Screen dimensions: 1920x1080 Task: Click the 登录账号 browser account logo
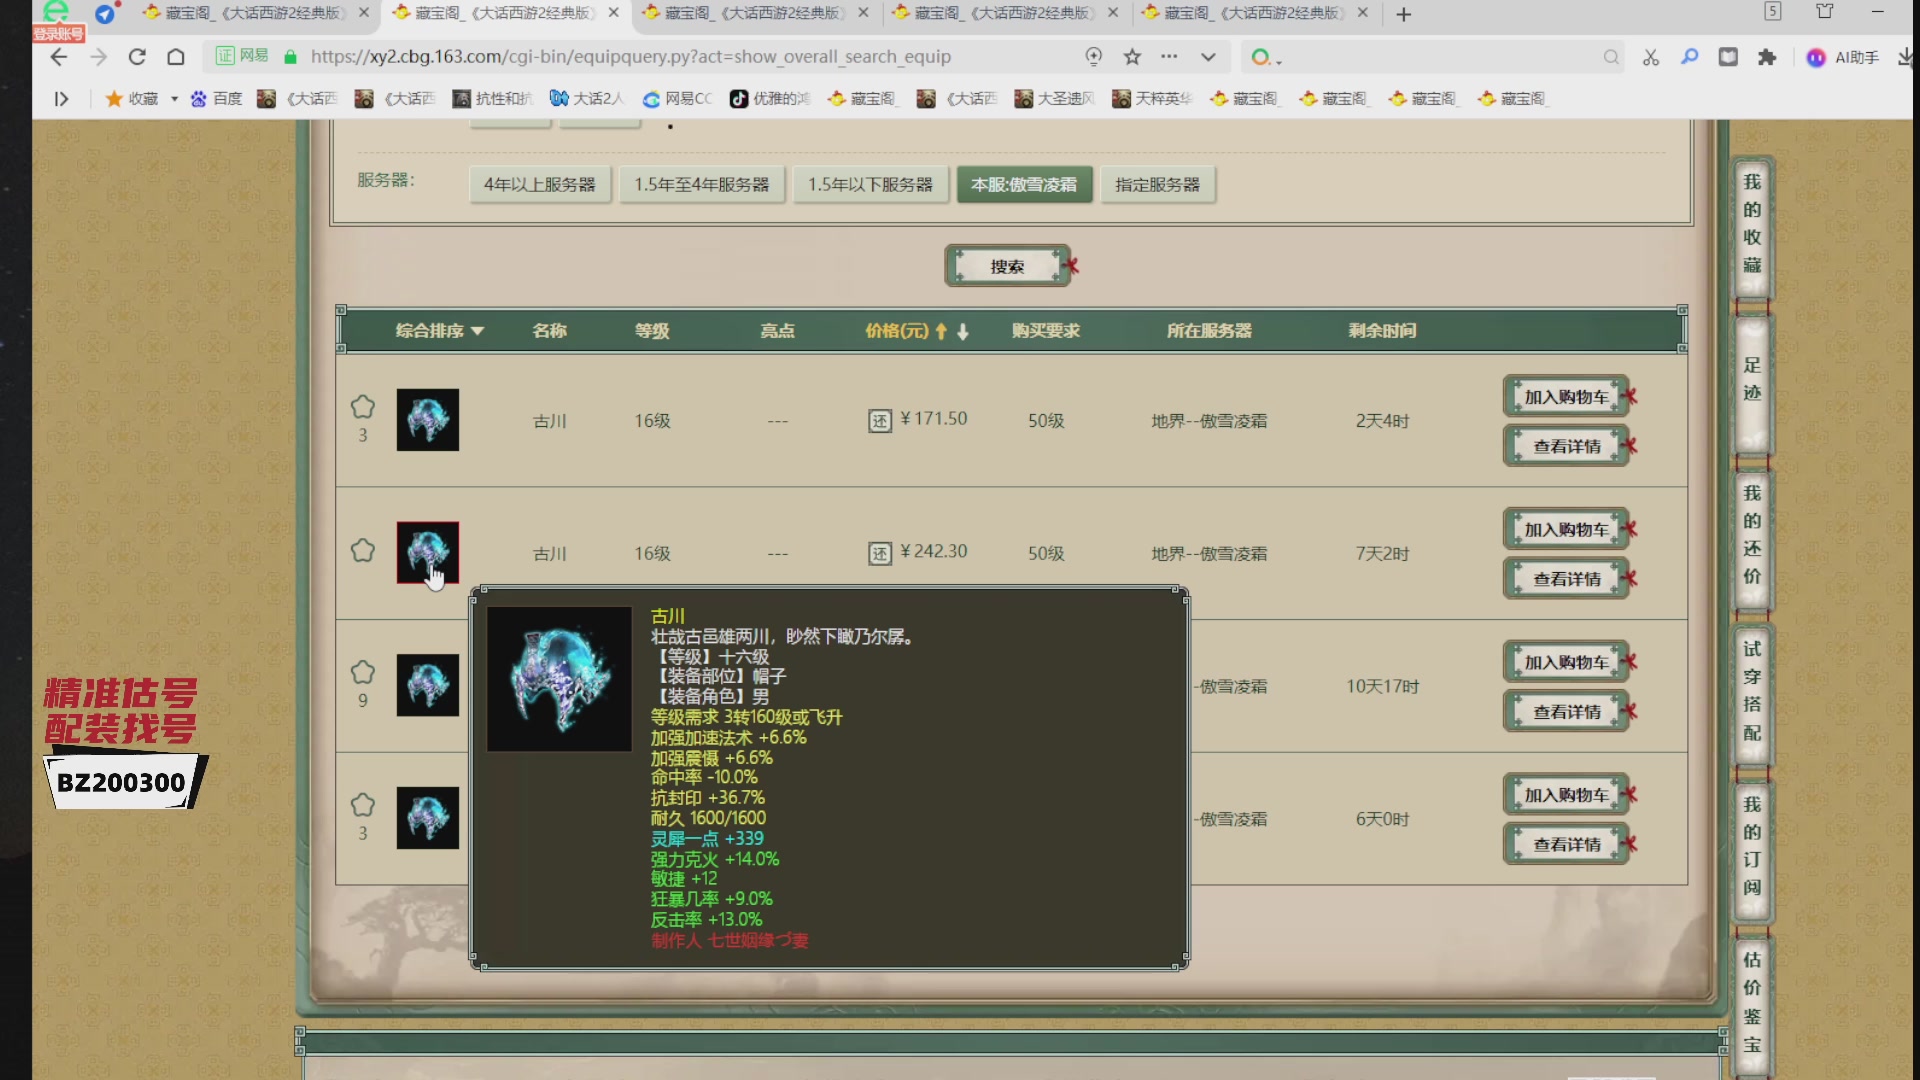[x=57, y=20]
